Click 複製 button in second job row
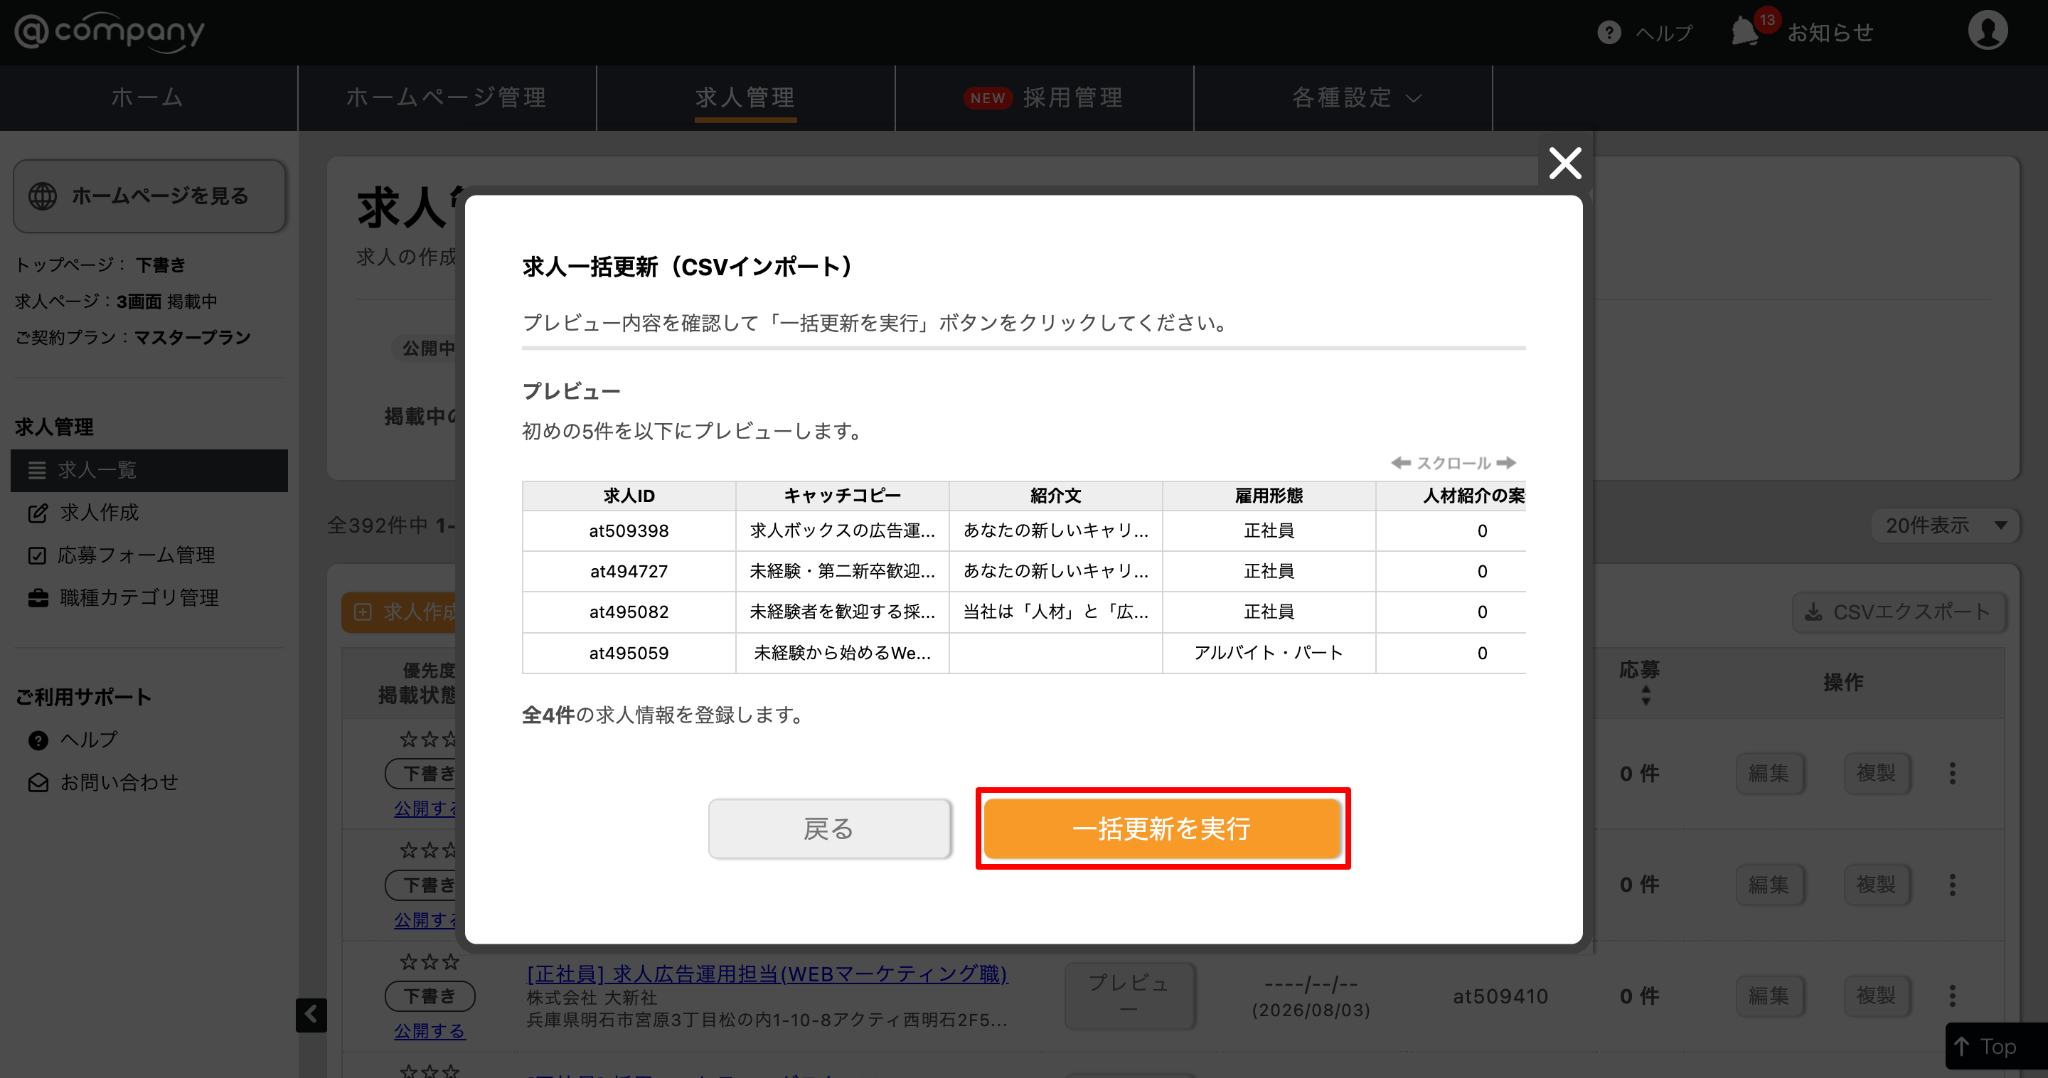The image size is (2048, 1078). click(x=1877, y=885)
